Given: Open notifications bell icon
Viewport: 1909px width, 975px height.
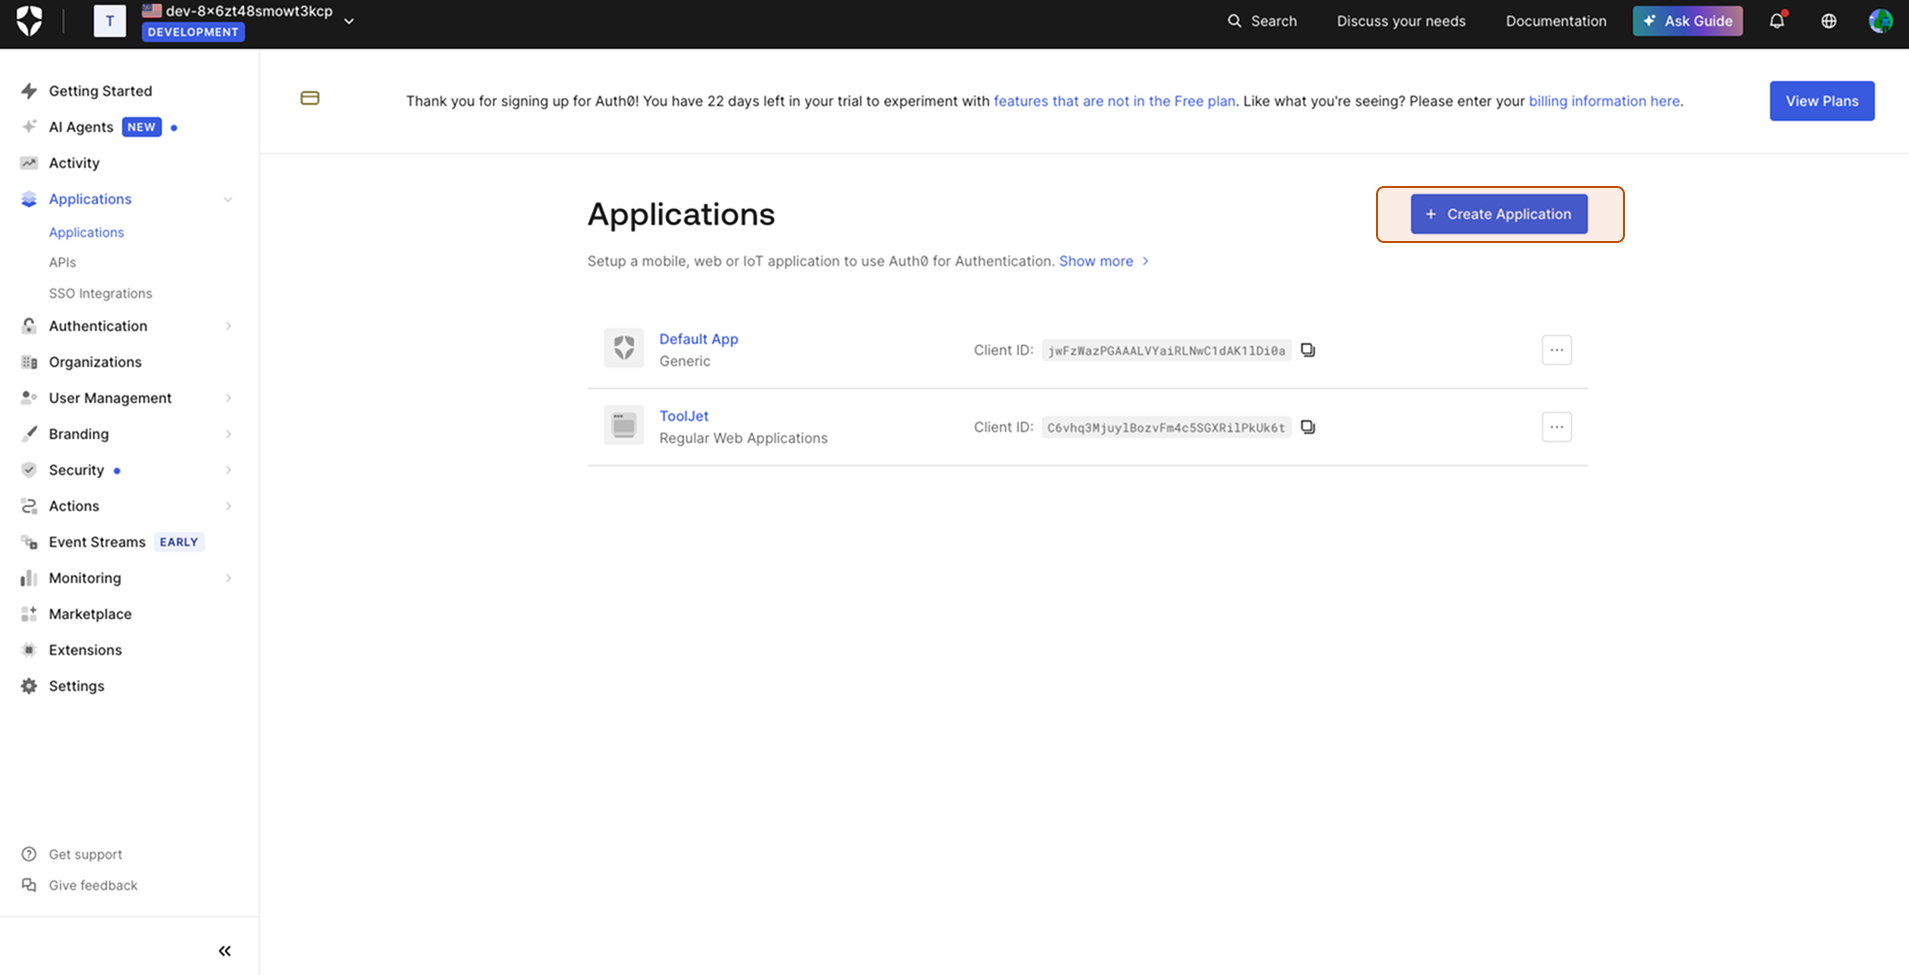Looking at the screenshot, I should coord(1778,20).
